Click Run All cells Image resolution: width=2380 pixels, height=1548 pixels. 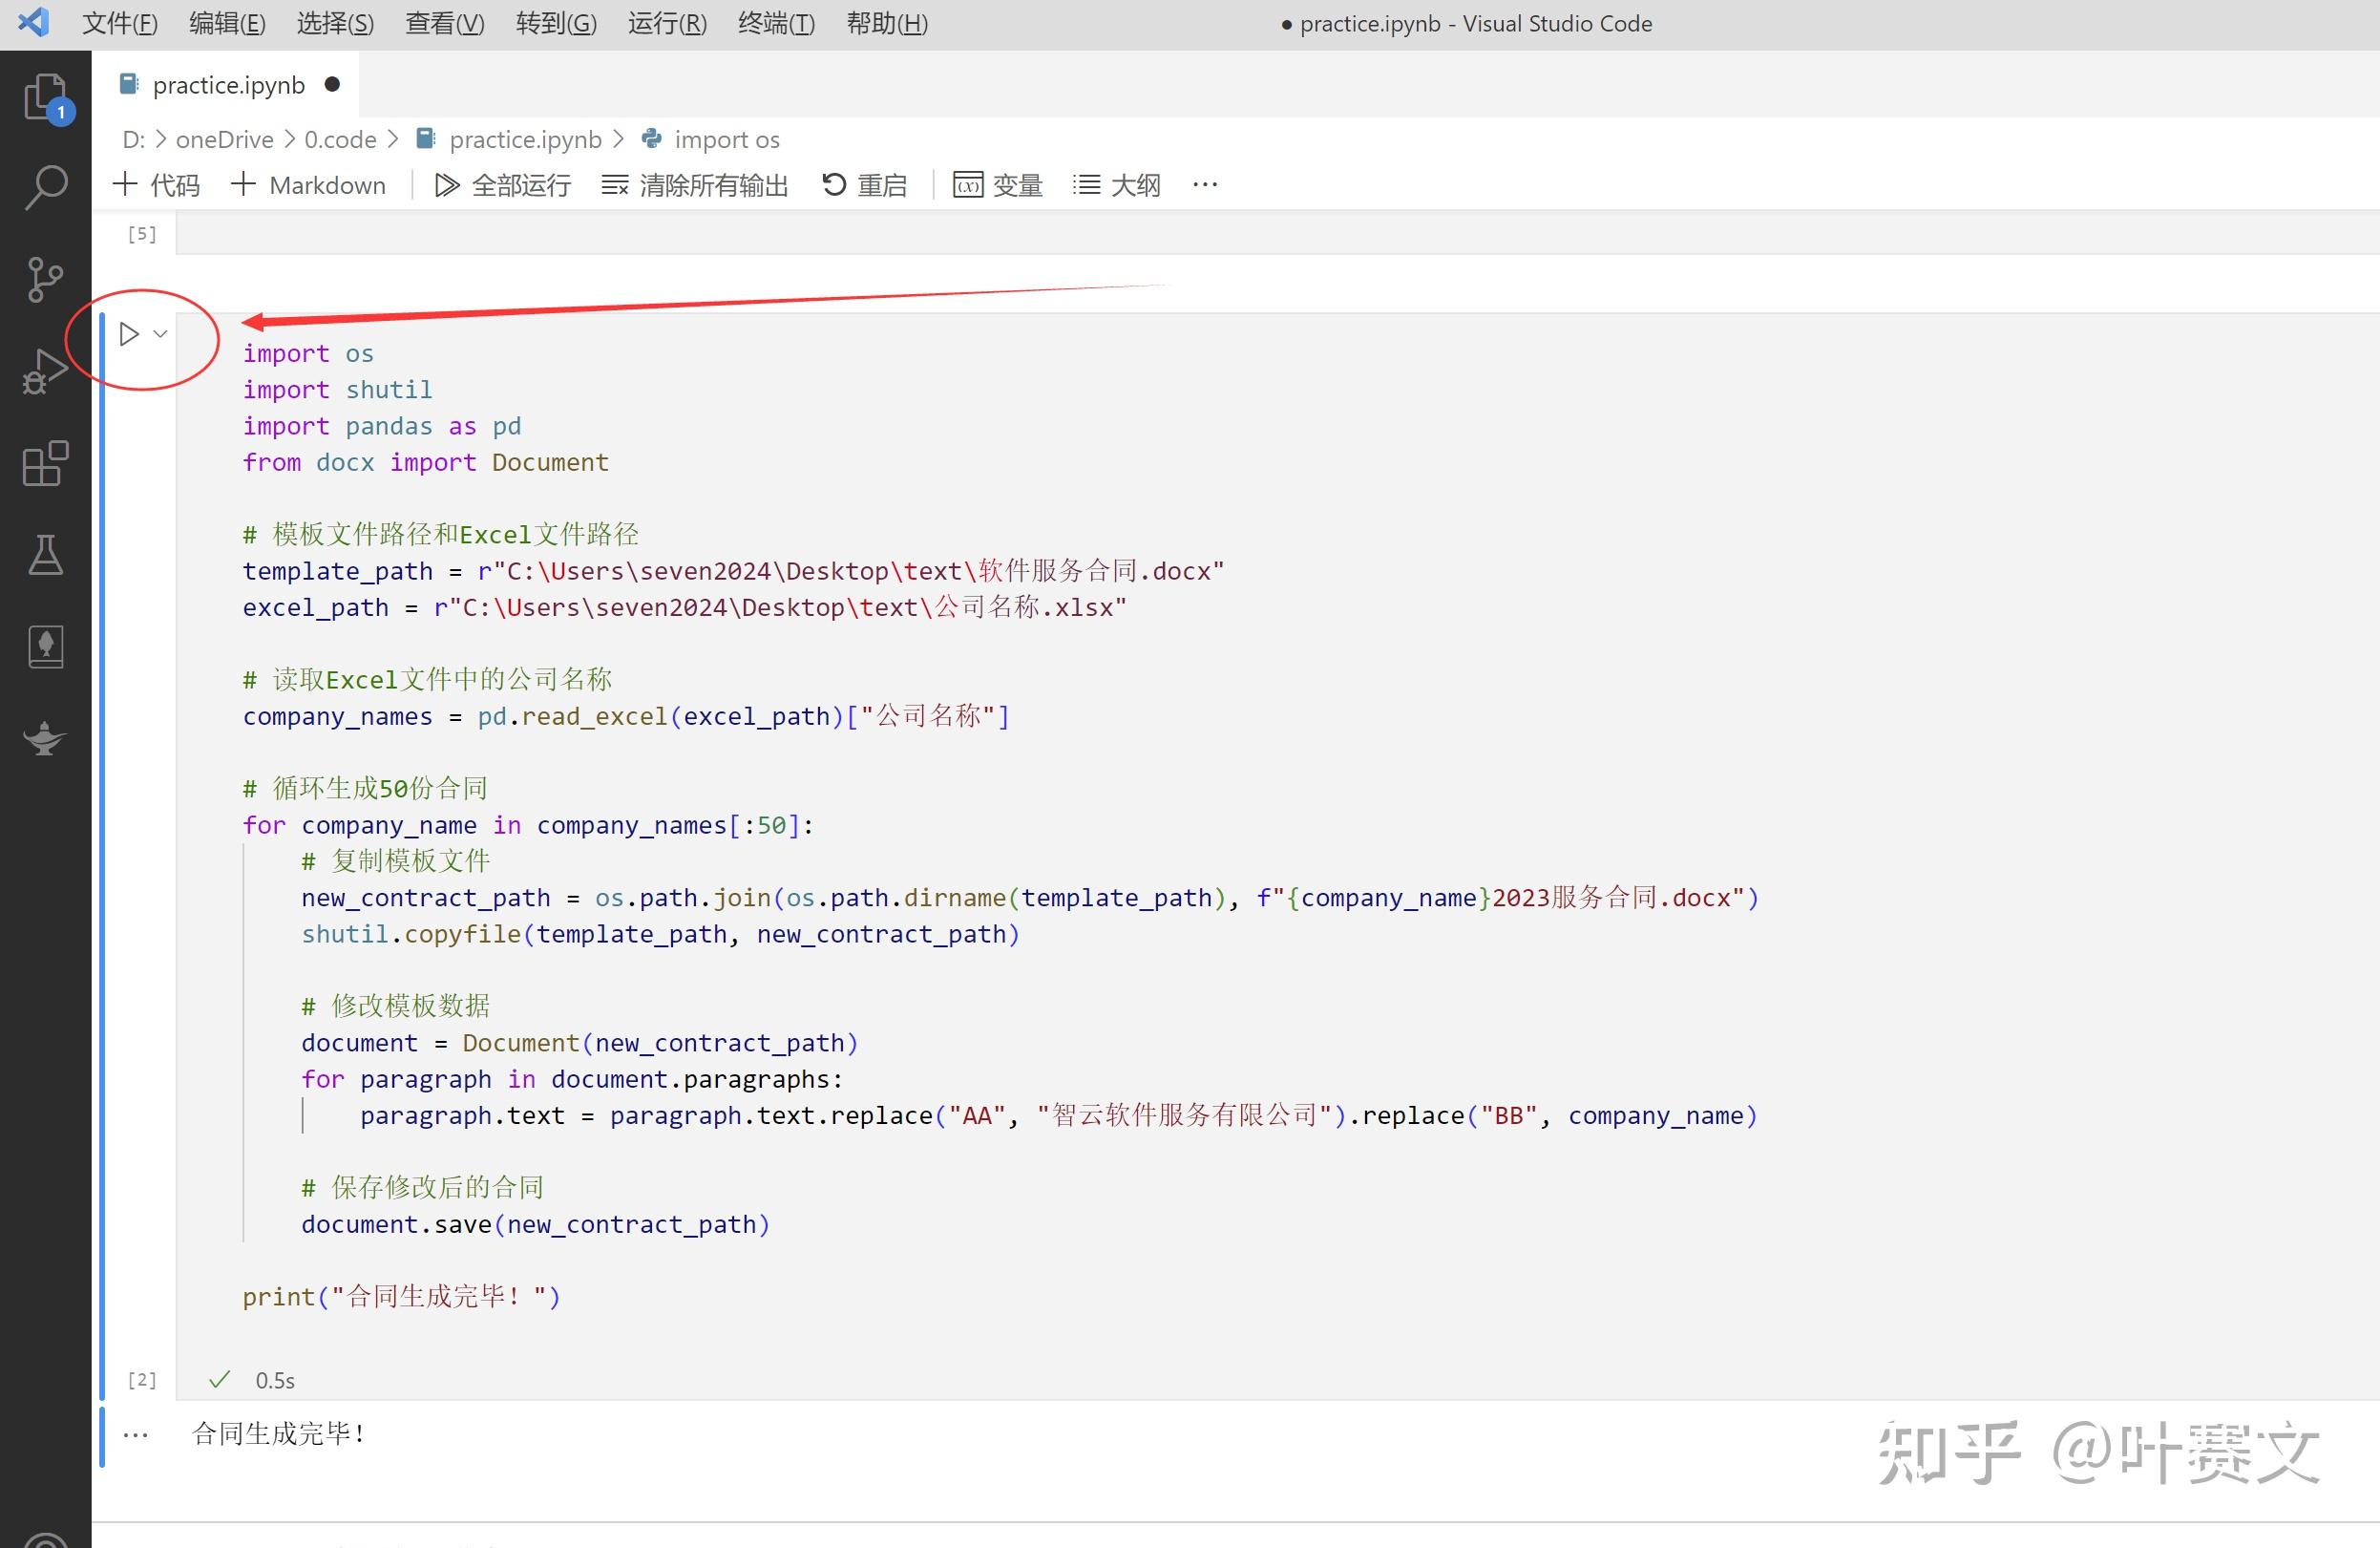(x=503, y=185)
